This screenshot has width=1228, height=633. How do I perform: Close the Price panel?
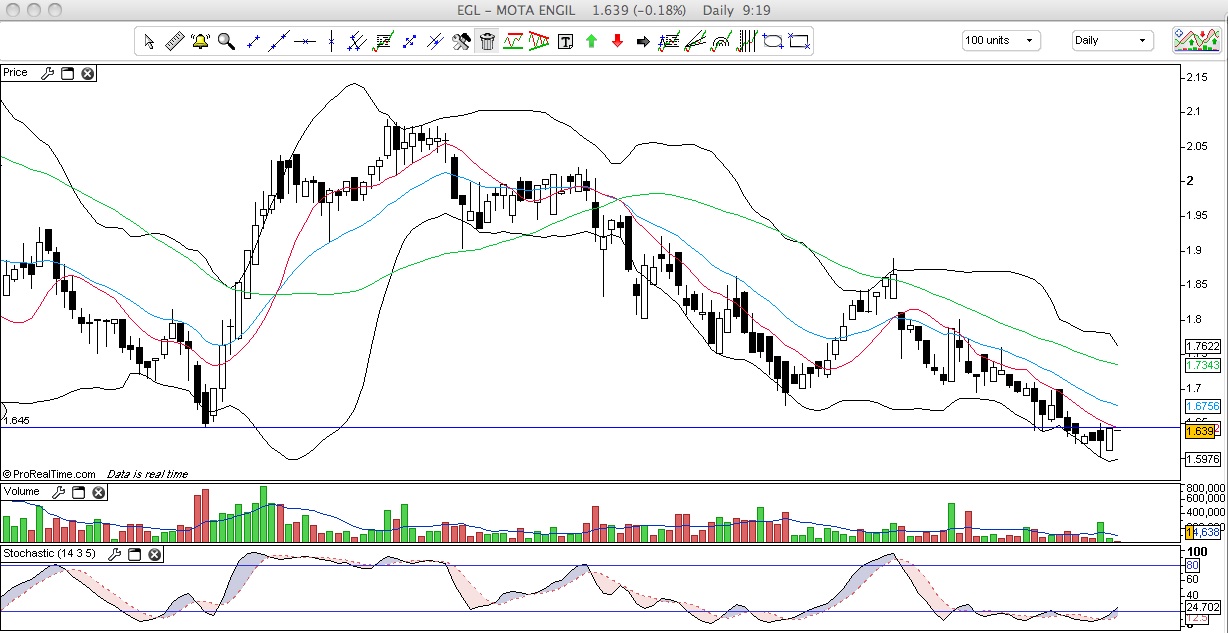87,73
